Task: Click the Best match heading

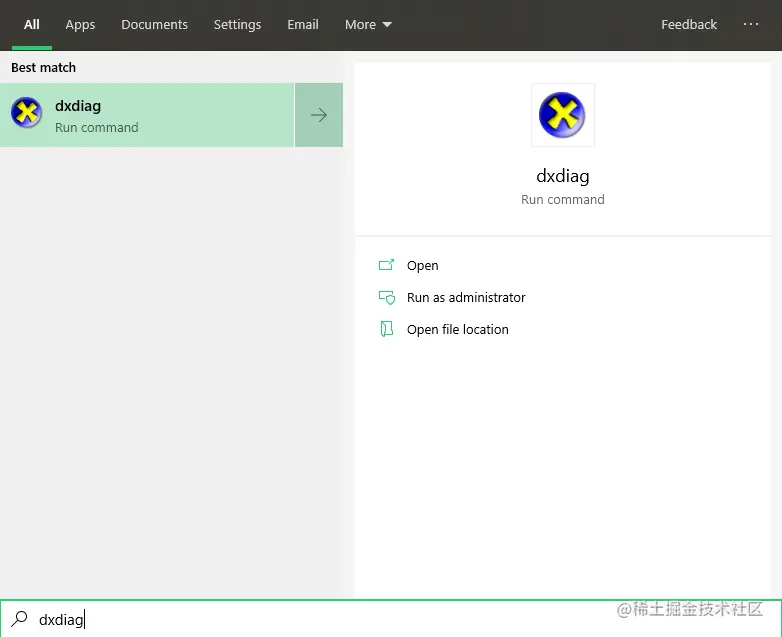Action: pyautogui.click(x=43, y=67)
